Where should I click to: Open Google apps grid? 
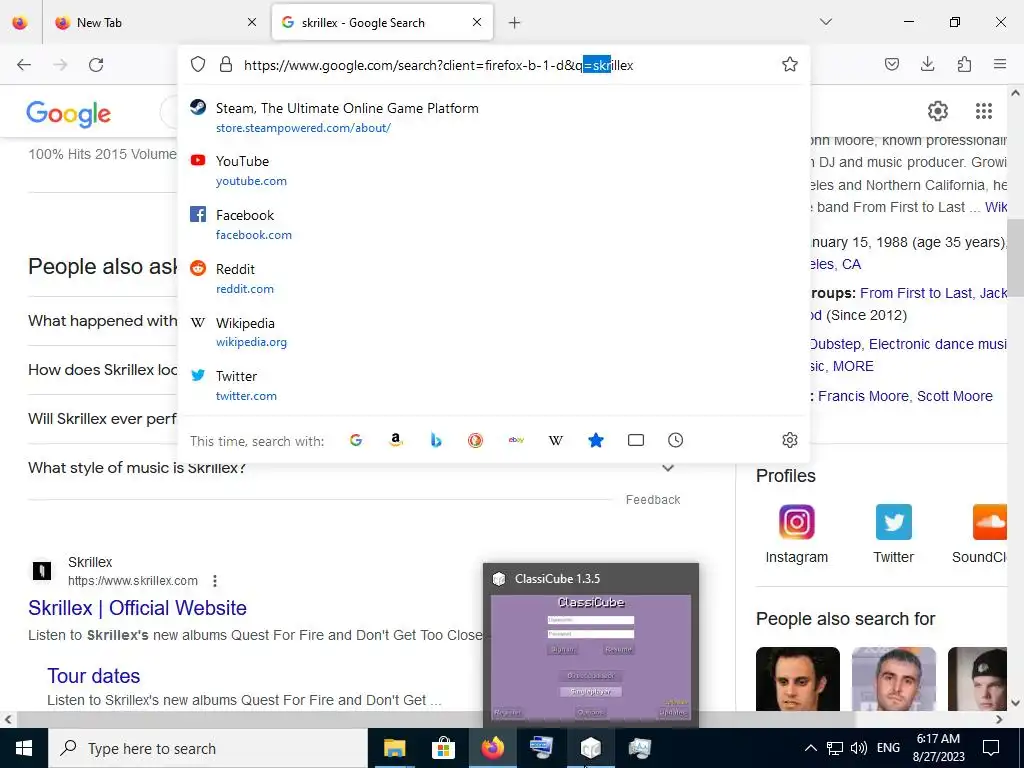click(984, 111)
